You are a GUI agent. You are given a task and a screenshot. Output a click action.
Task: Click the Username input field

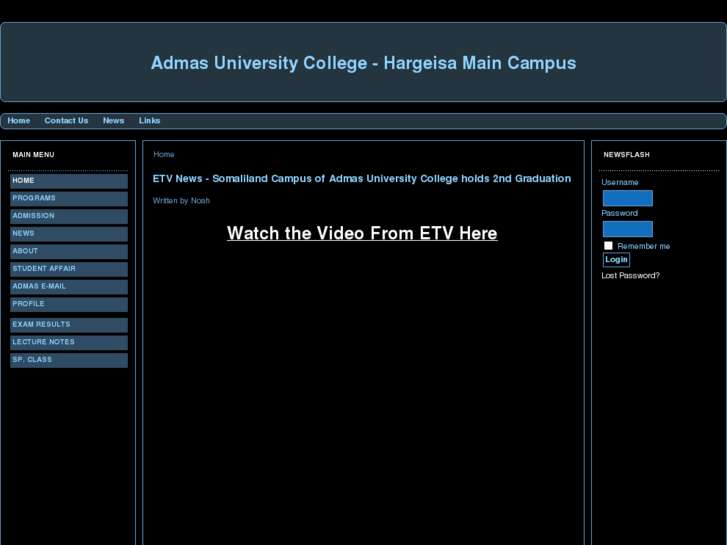628,198
